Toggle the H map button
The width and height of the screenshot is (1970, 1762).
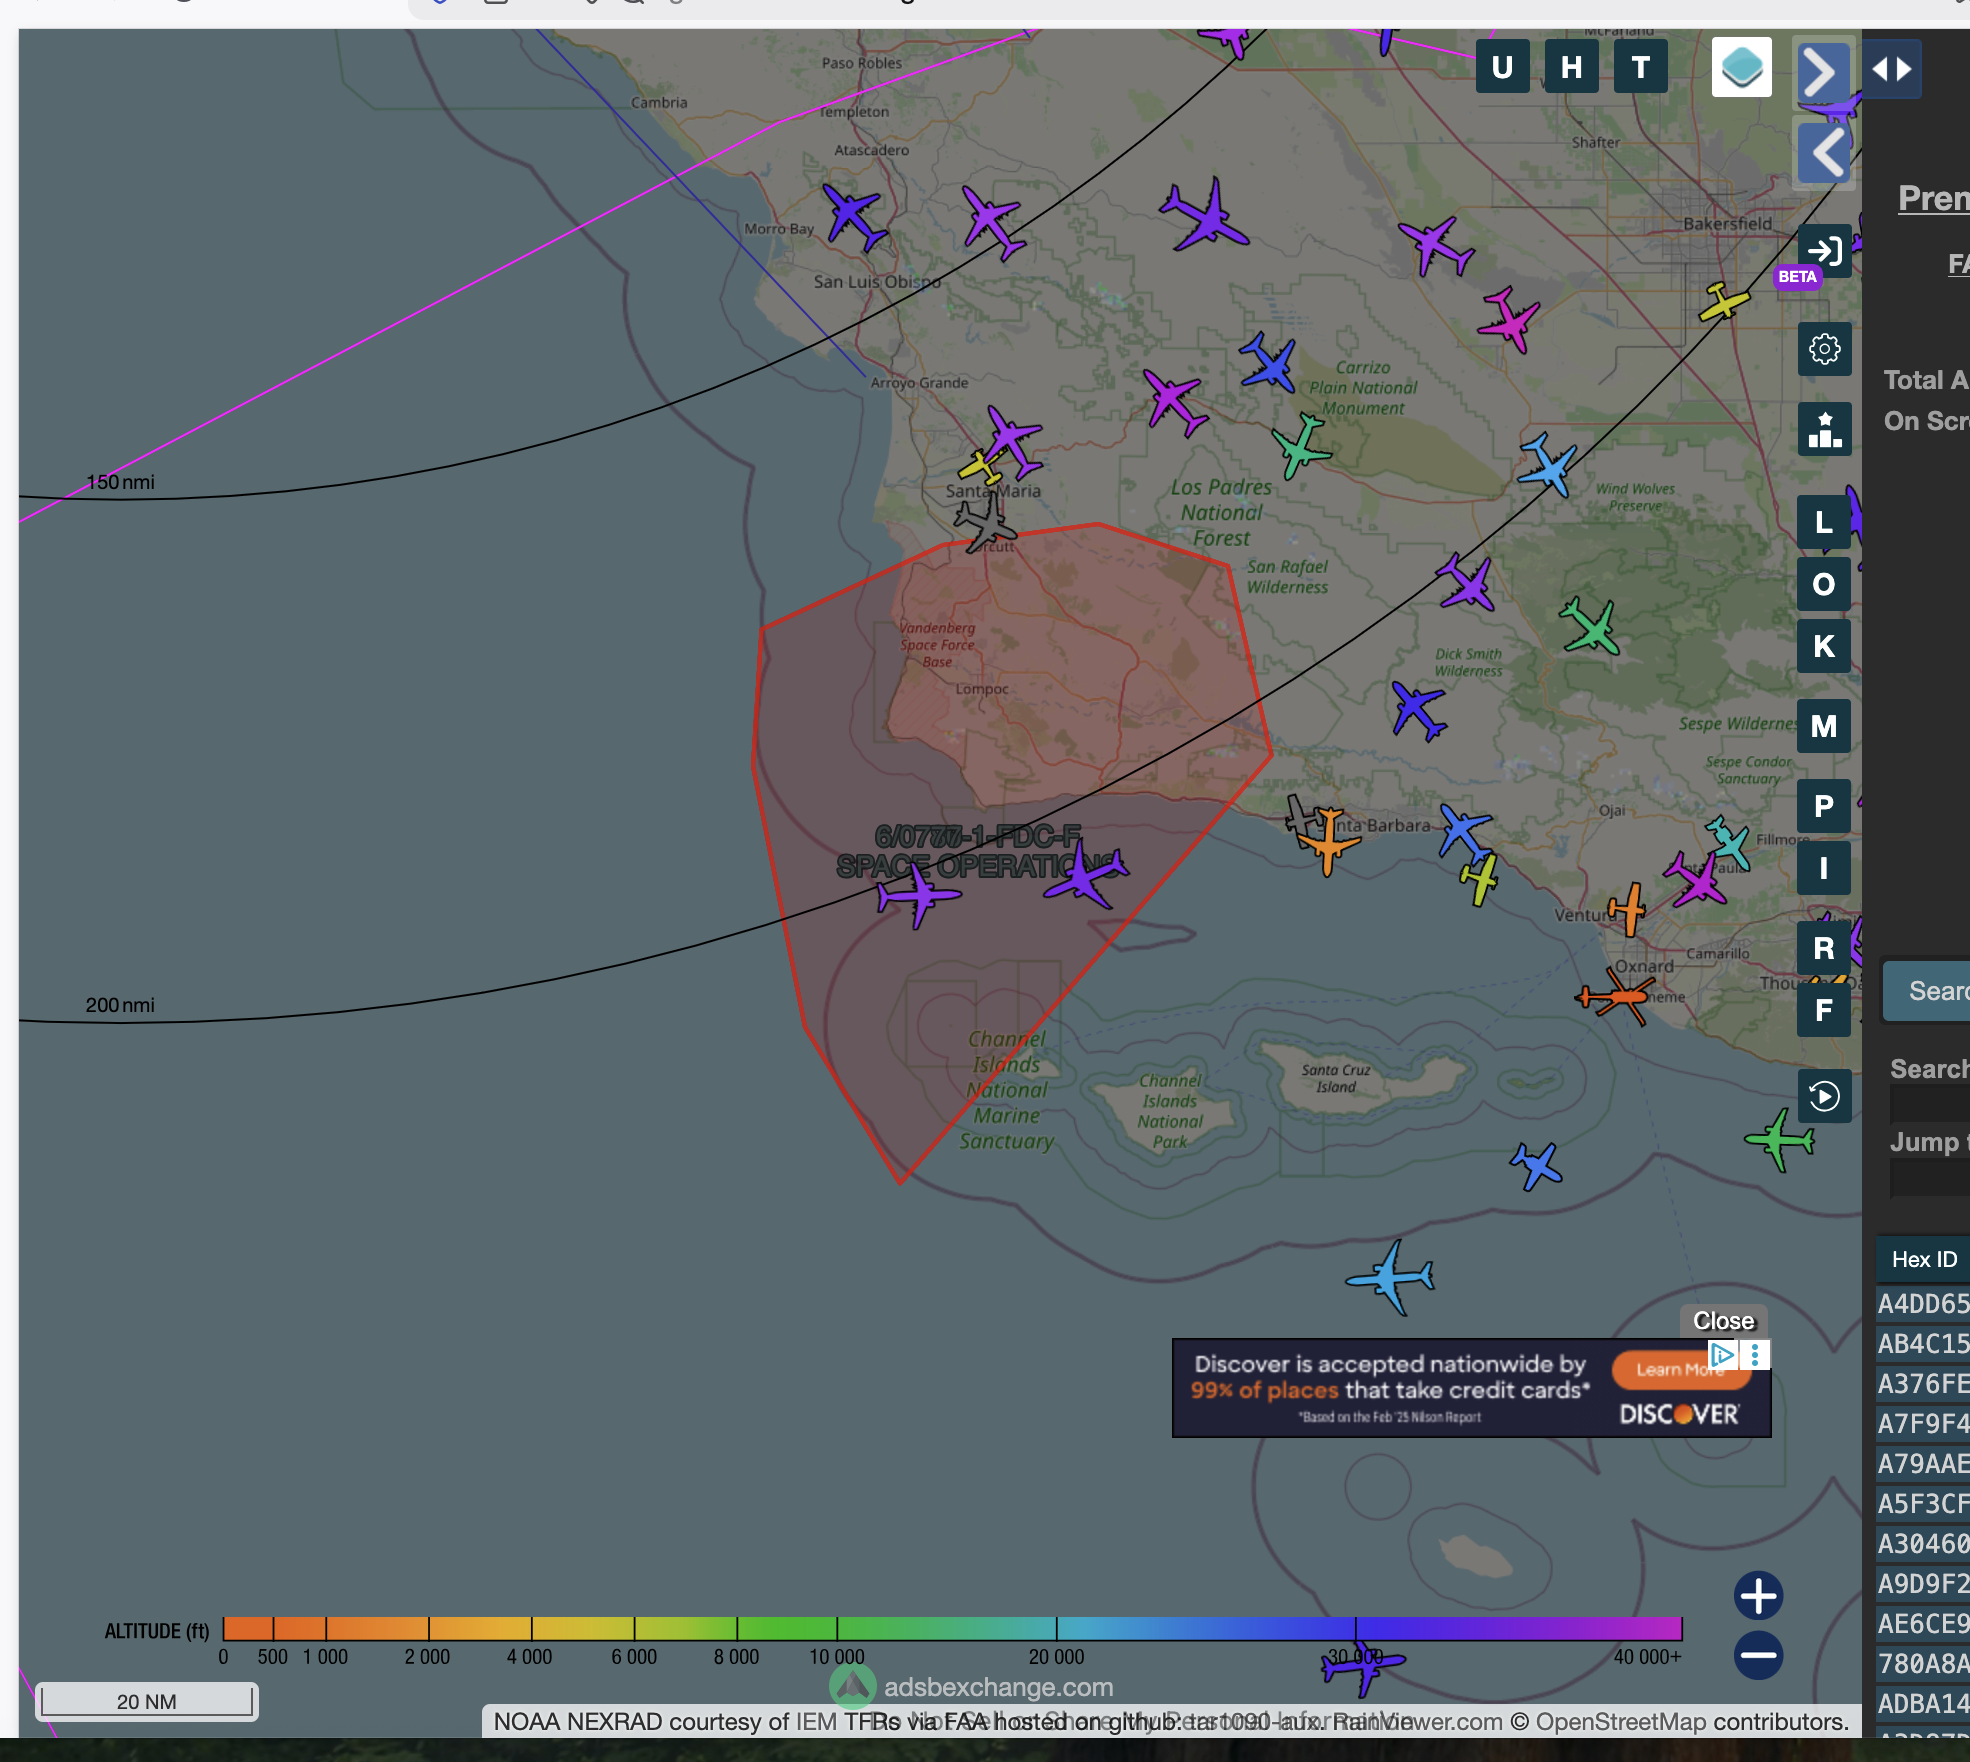pyautogui.click(x=1571, y=67)
